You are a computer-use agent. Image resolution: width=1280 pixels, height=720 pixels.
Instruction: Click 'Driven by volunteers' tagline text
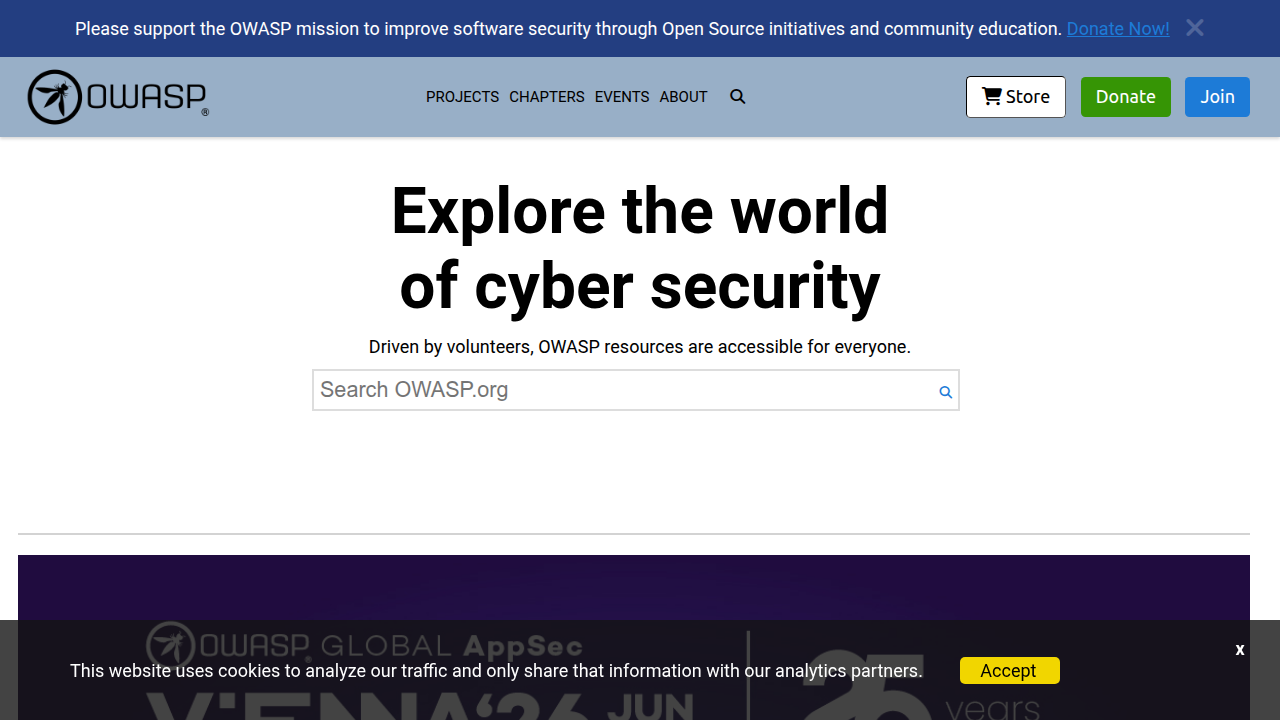640,347
